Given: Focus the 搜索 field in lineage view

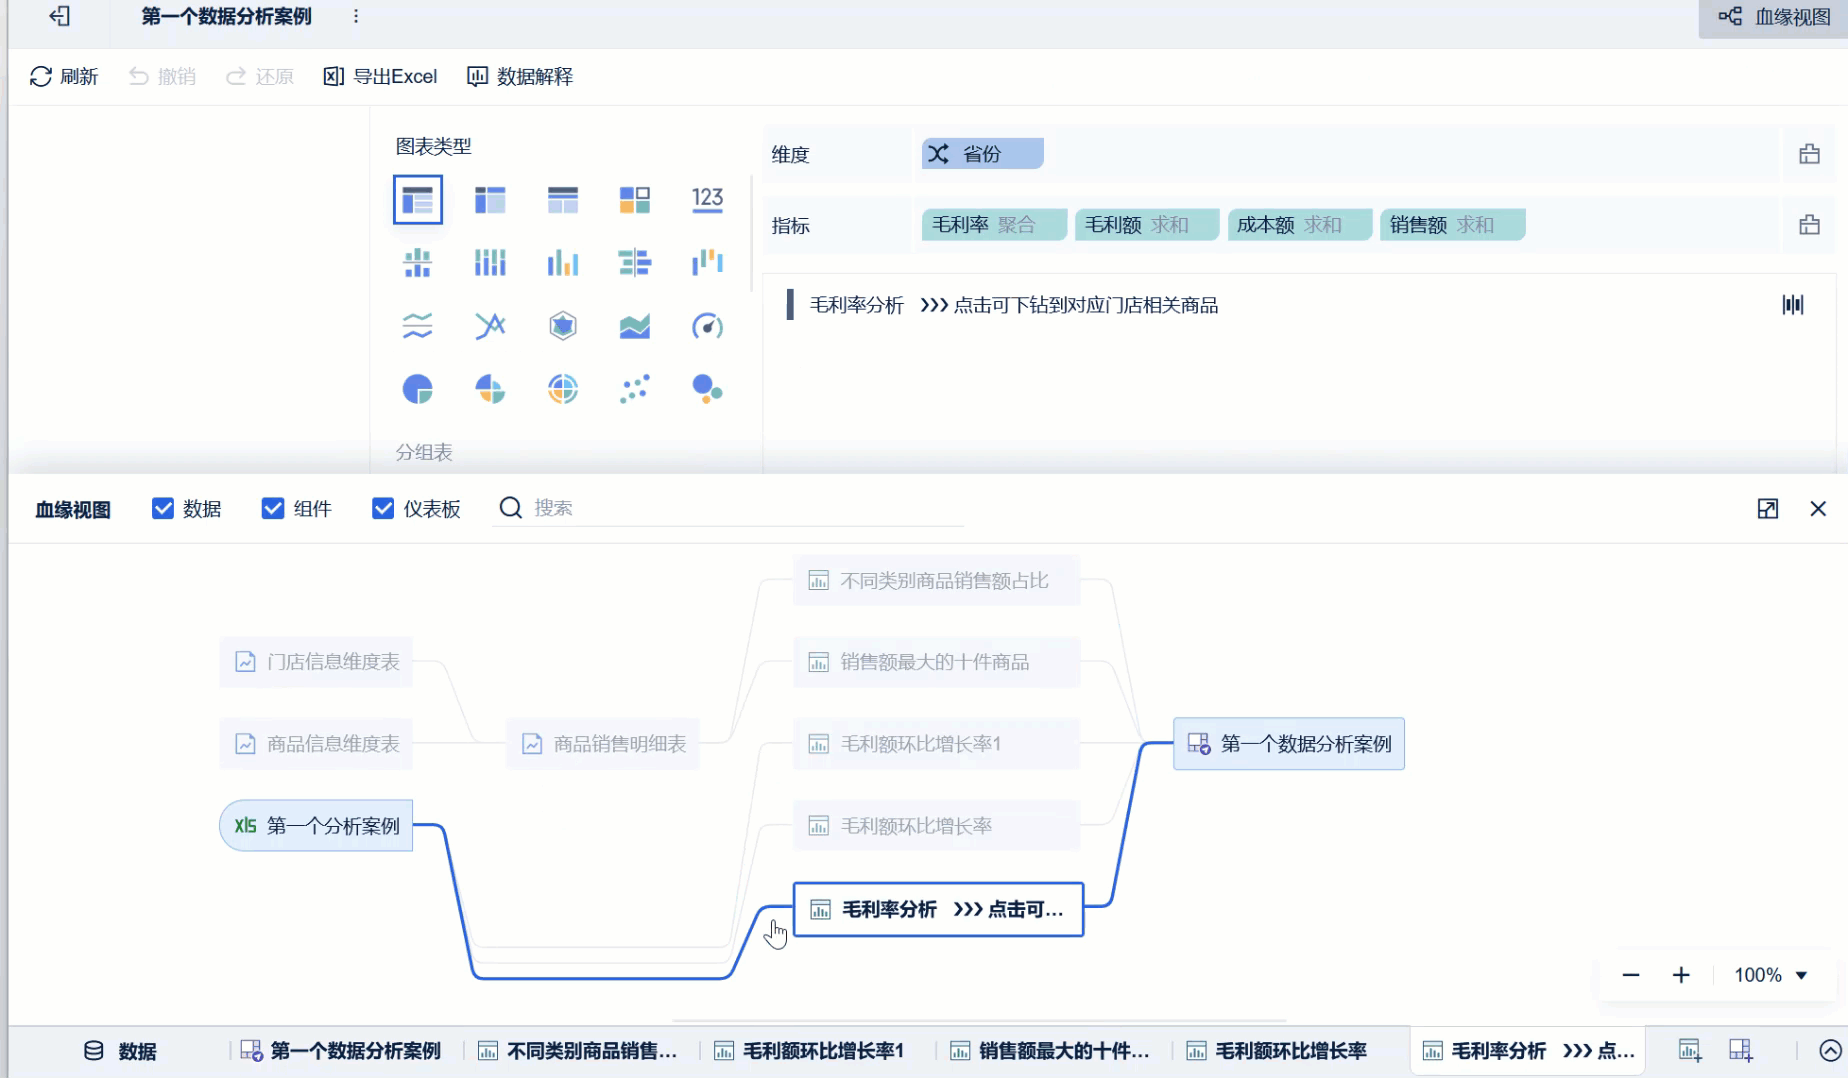Looking at the screenshot, I should point(728,508).
